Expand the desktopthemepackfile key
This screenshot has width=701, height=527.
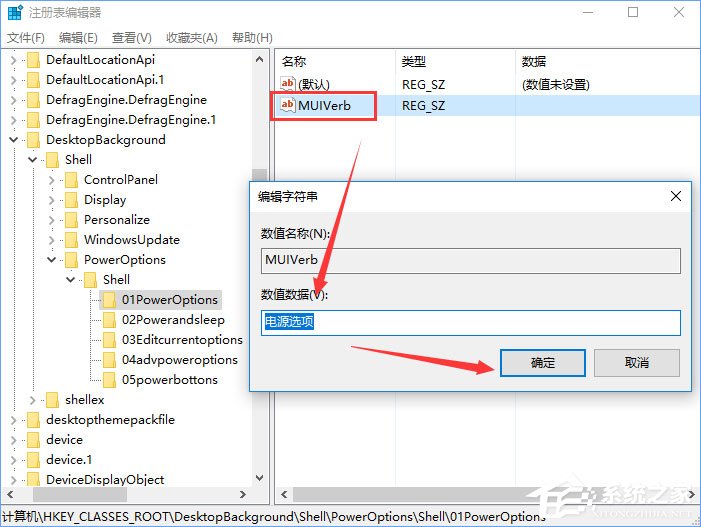click(x=13, y=420)
